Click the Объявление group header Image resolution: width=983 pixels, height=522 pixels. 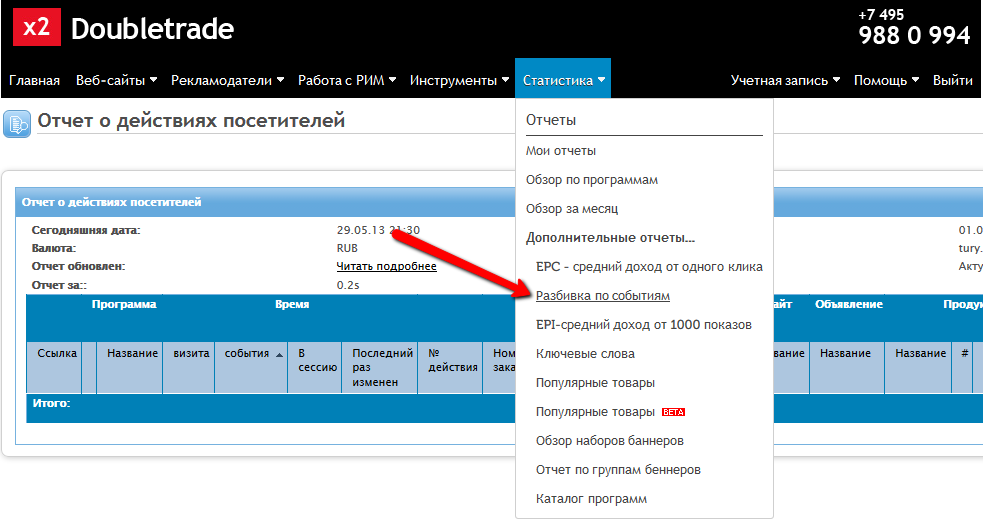[x=849, y=305]
